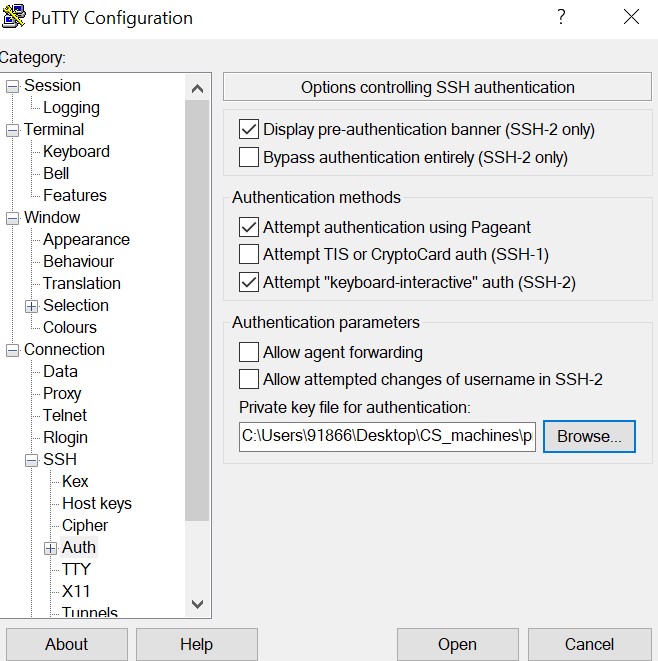Image resolution: width=658 pixels, height=661 pixels.
Task: Select Terminal category
Action: [54, 129]
